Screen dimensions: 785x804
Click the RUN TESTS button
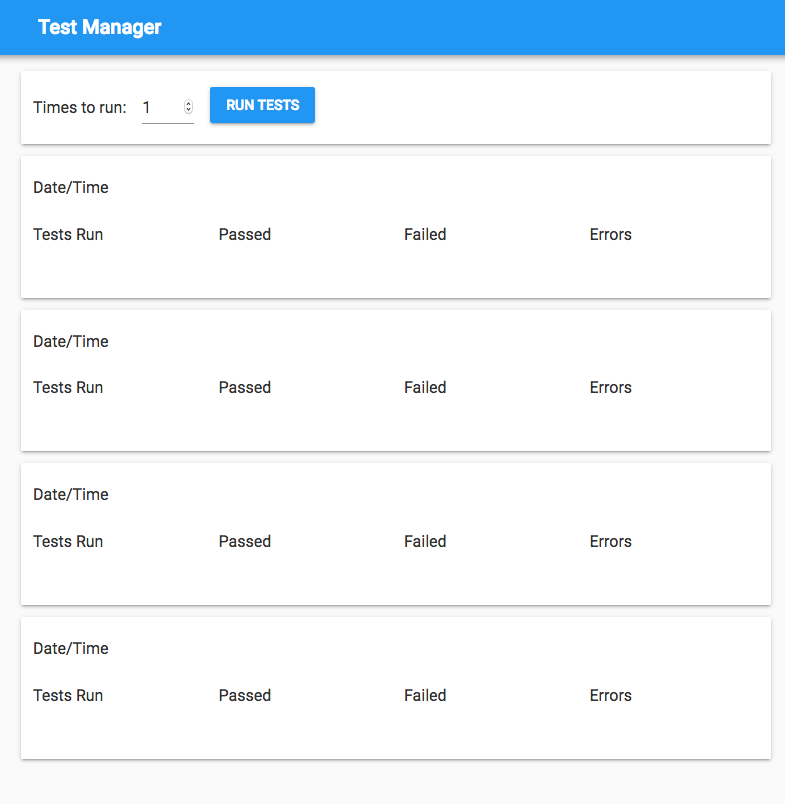262,105
